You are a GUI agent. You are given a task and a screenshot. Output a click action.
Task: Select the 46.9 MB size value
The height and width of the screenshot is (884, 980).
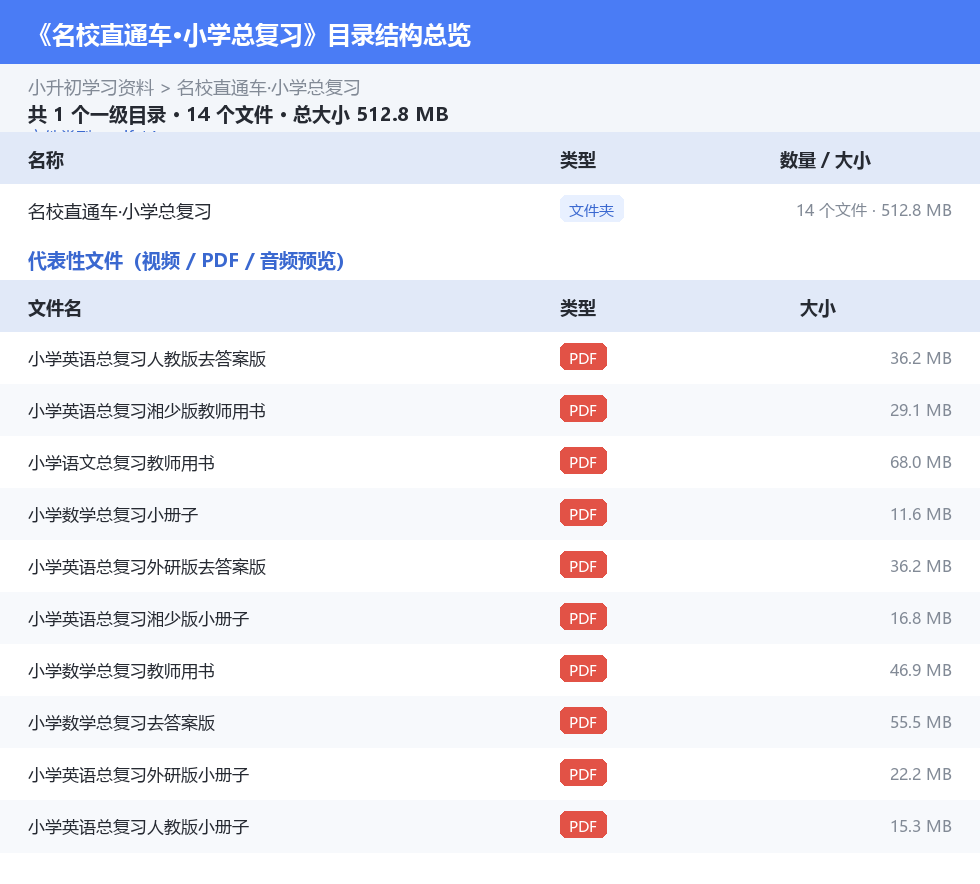pyautogui.click(x=921, y=670)
